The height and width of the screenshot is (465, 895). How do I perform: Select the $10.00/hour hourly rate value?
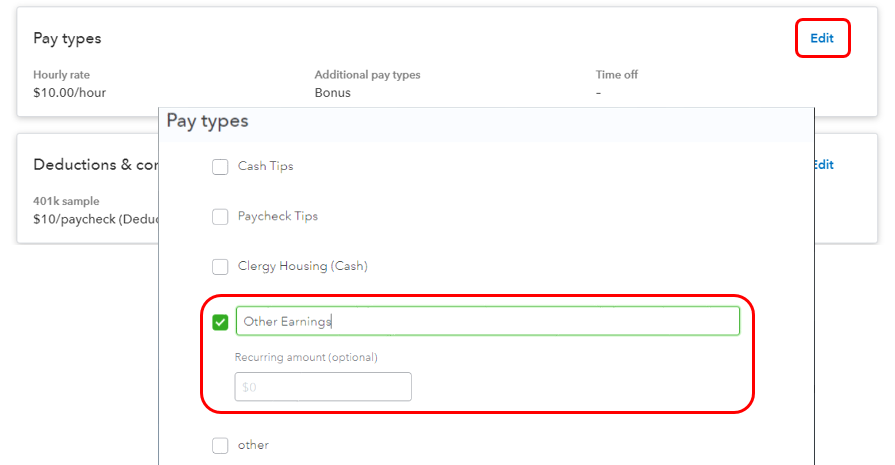pyautogui.click(x=69, y=93)
